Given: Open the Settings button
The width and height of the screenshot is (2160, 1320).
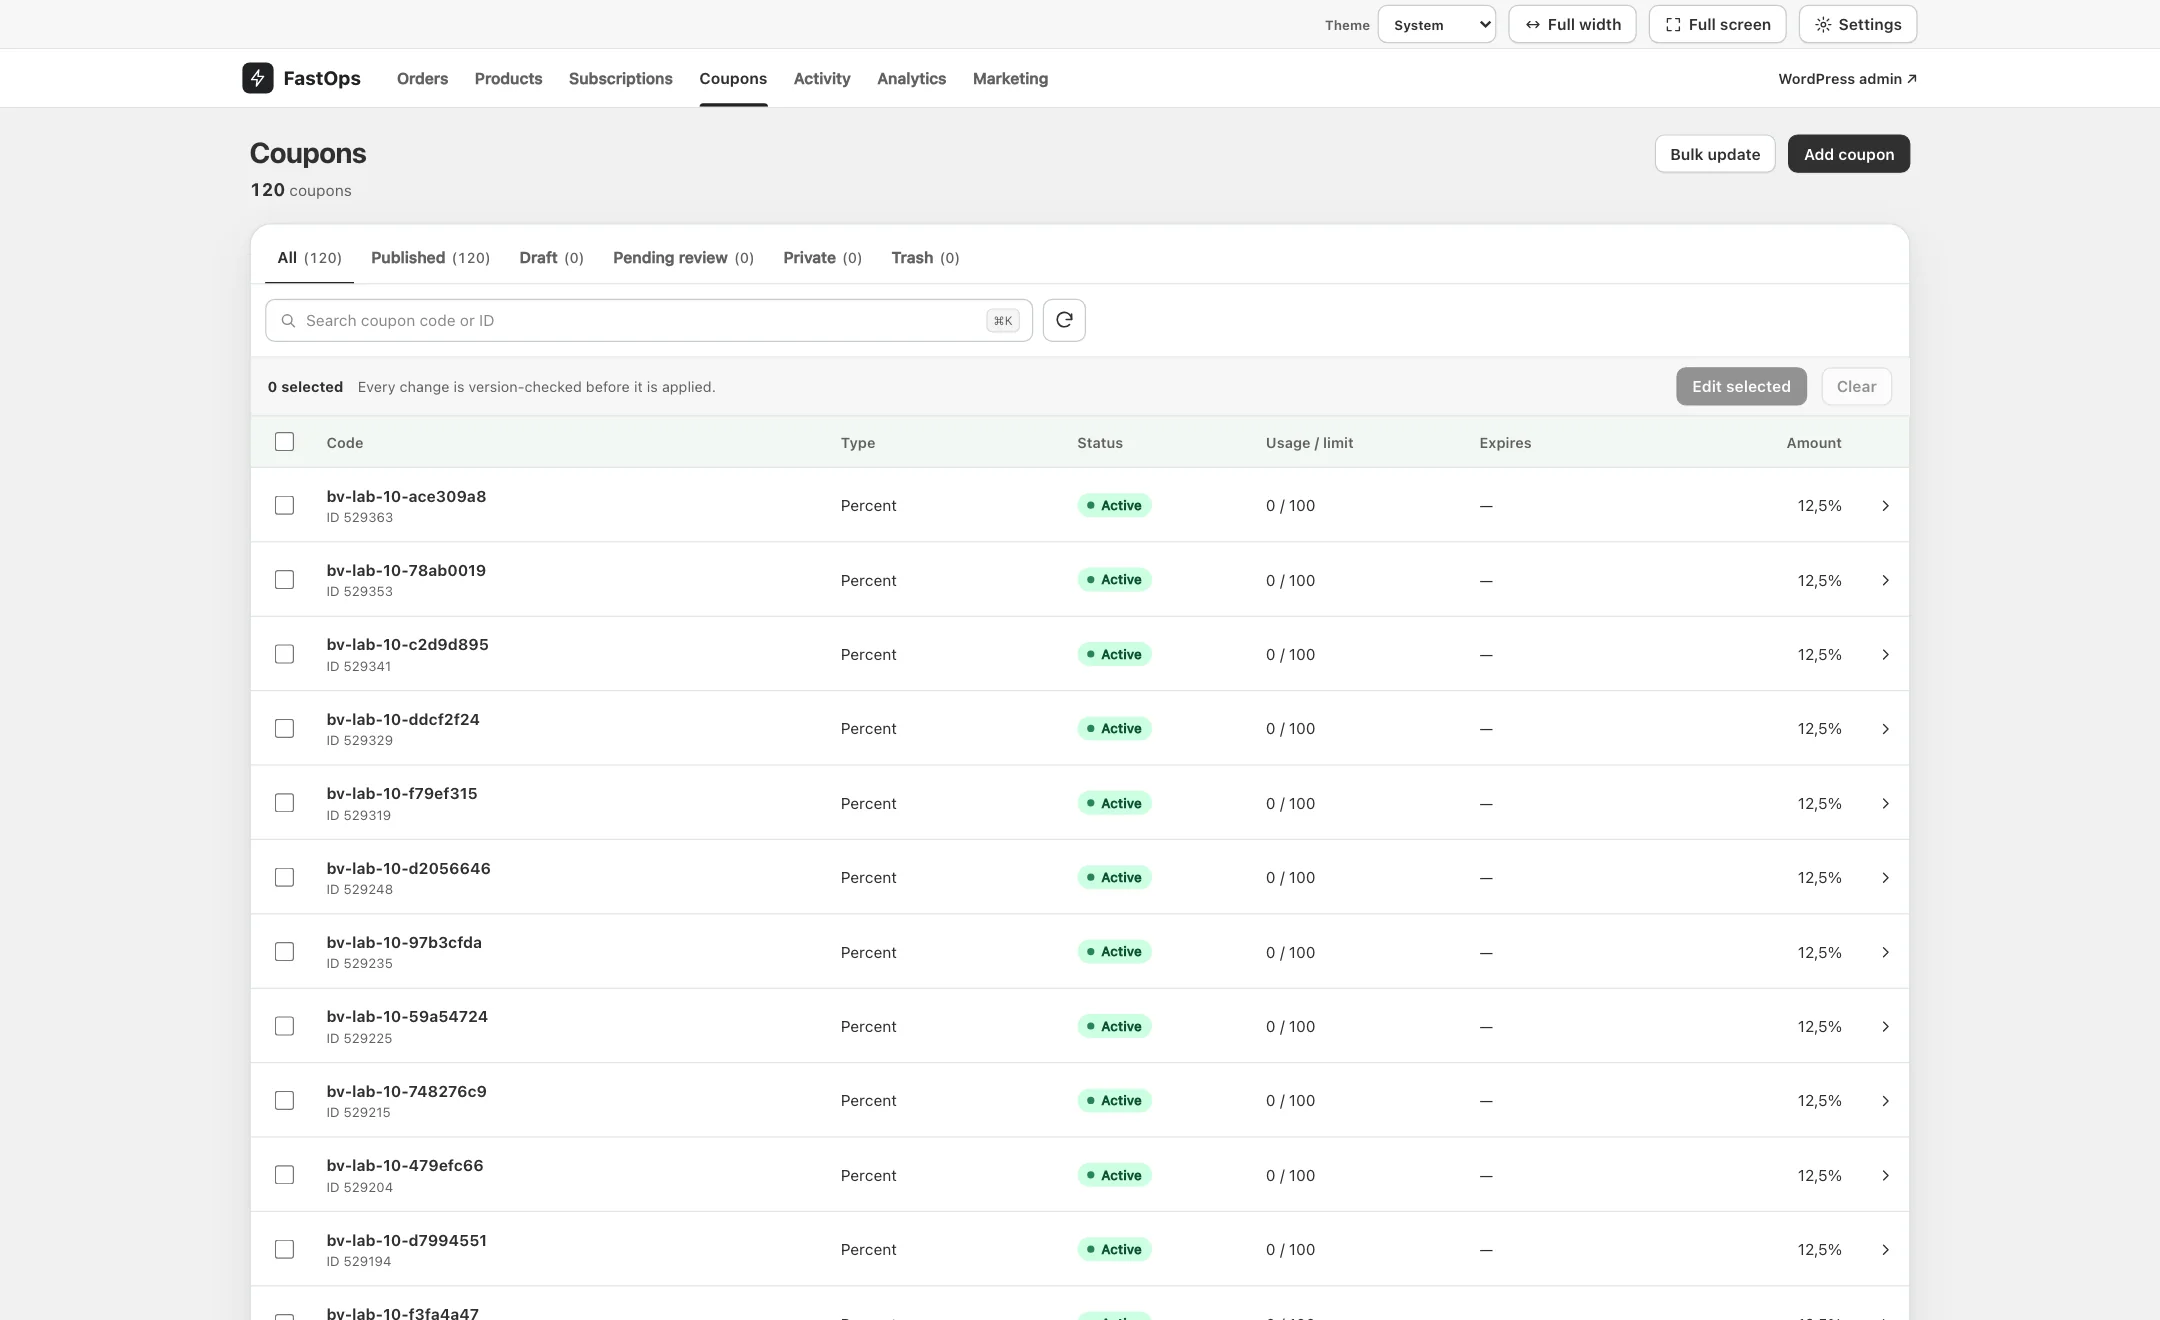Looking at the screenshot, I should tap(1857, 24).
